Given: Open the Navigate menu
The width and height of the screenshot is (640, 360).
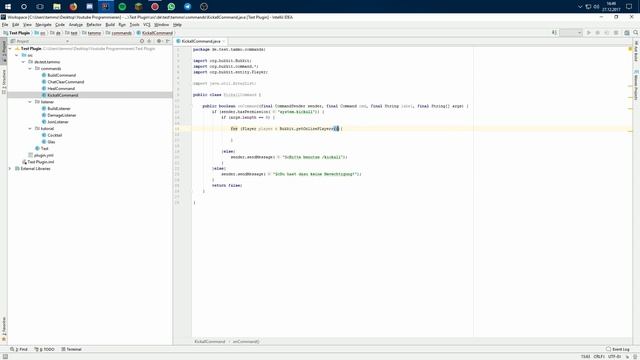Looking at the screenshot, I should (43, 25).
